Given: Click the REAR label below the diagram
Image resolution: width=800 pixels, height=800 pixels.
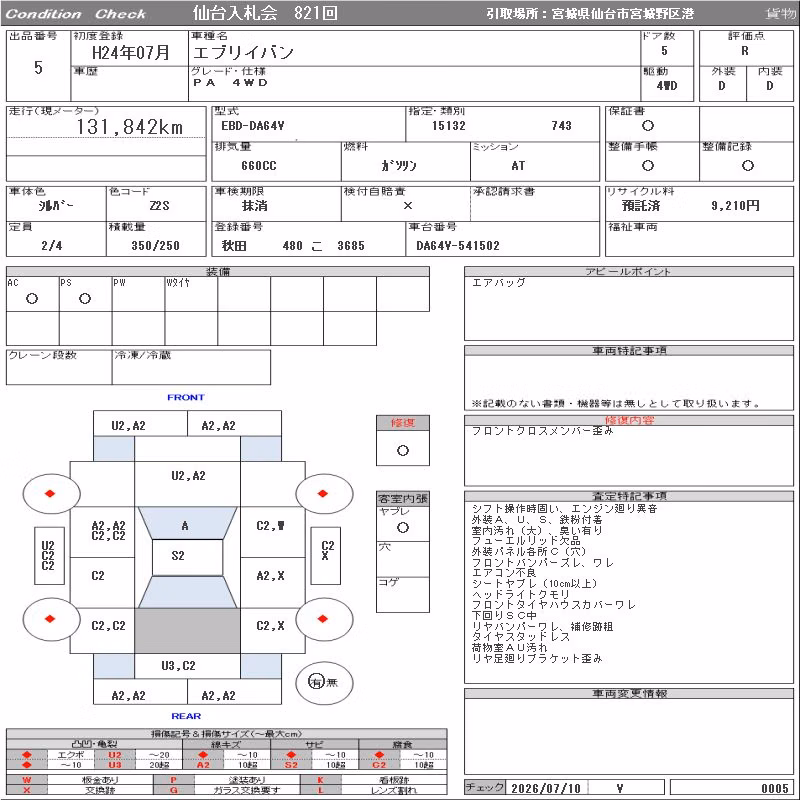Looking at the screenshot, I should tap(186, 716).
